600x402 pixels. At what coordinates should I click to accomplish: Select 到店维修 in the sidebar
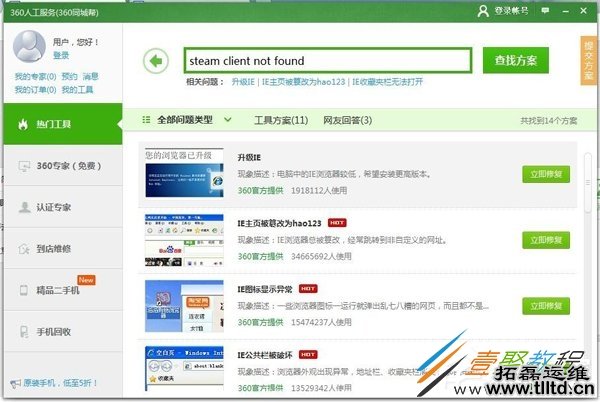(x=63, y=249)
